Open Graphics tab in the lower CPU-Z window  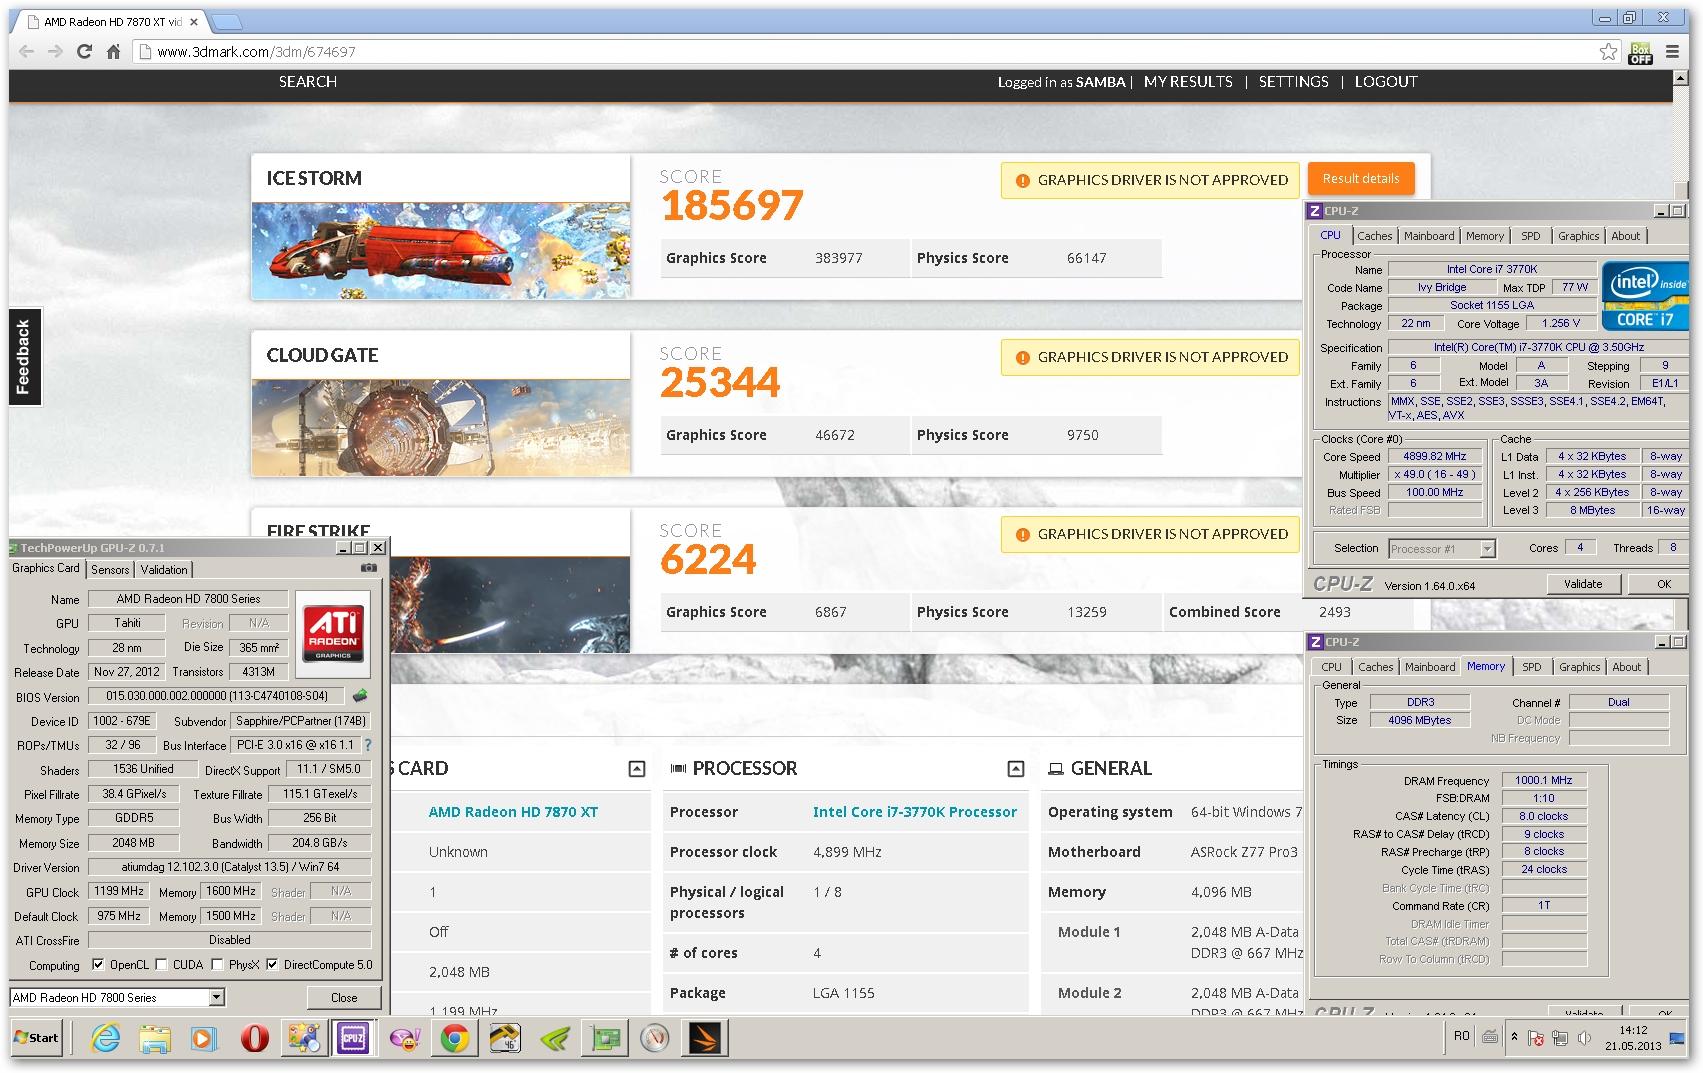(1579, 667)
